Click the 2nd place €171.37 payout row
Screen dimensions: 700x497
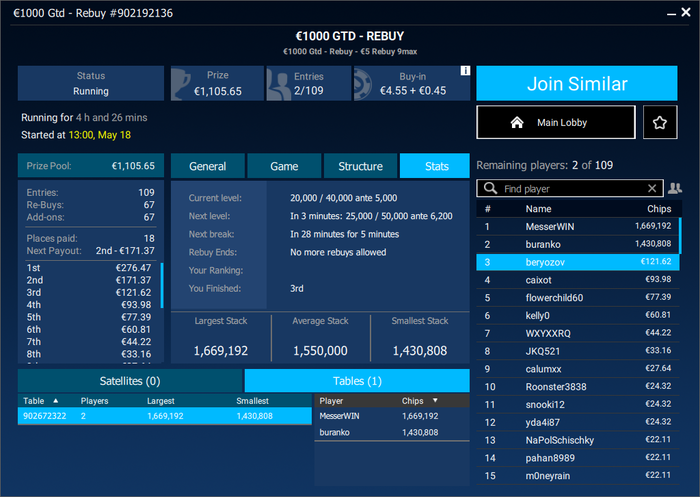point(88,280)
